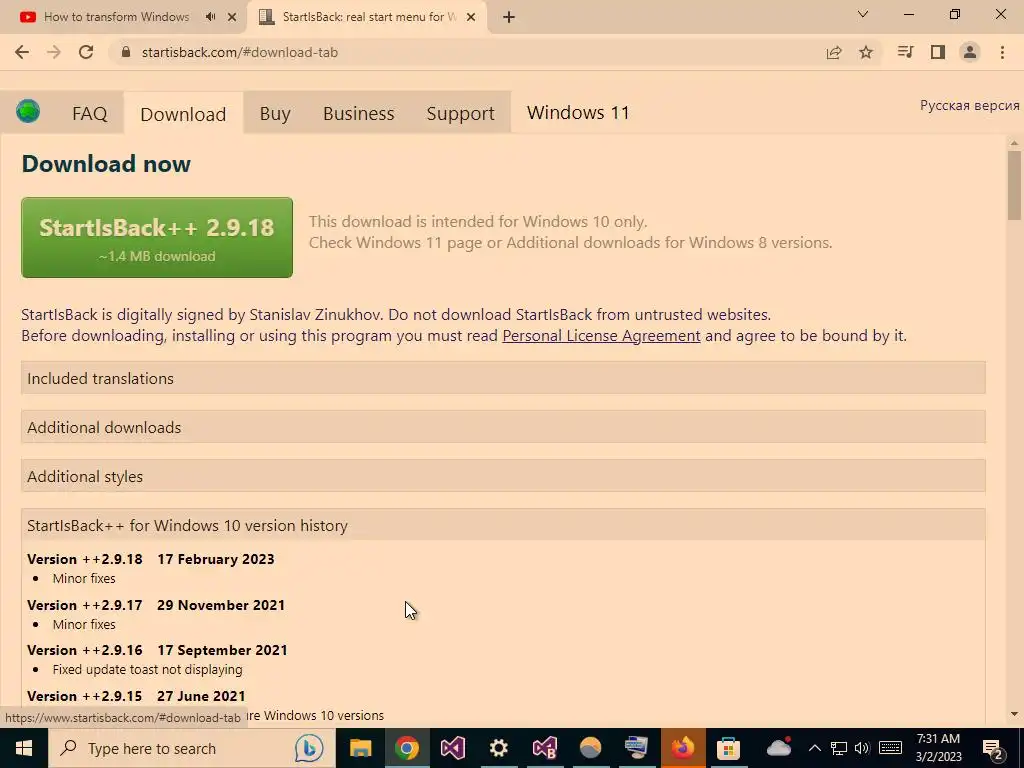Open Visual Studio Blend from the taskbar
The height and width of the screenshot is (768, 1024).
tap(544, 748)
